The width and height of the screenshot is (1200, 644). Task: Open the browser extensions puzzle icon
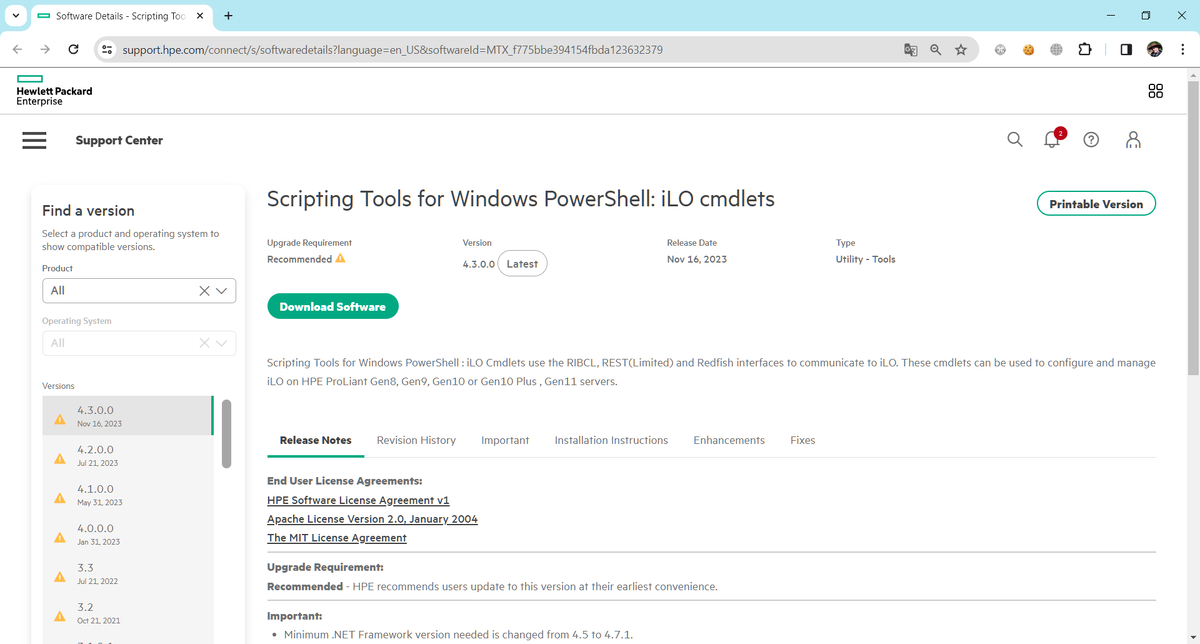click(1085, 49)
